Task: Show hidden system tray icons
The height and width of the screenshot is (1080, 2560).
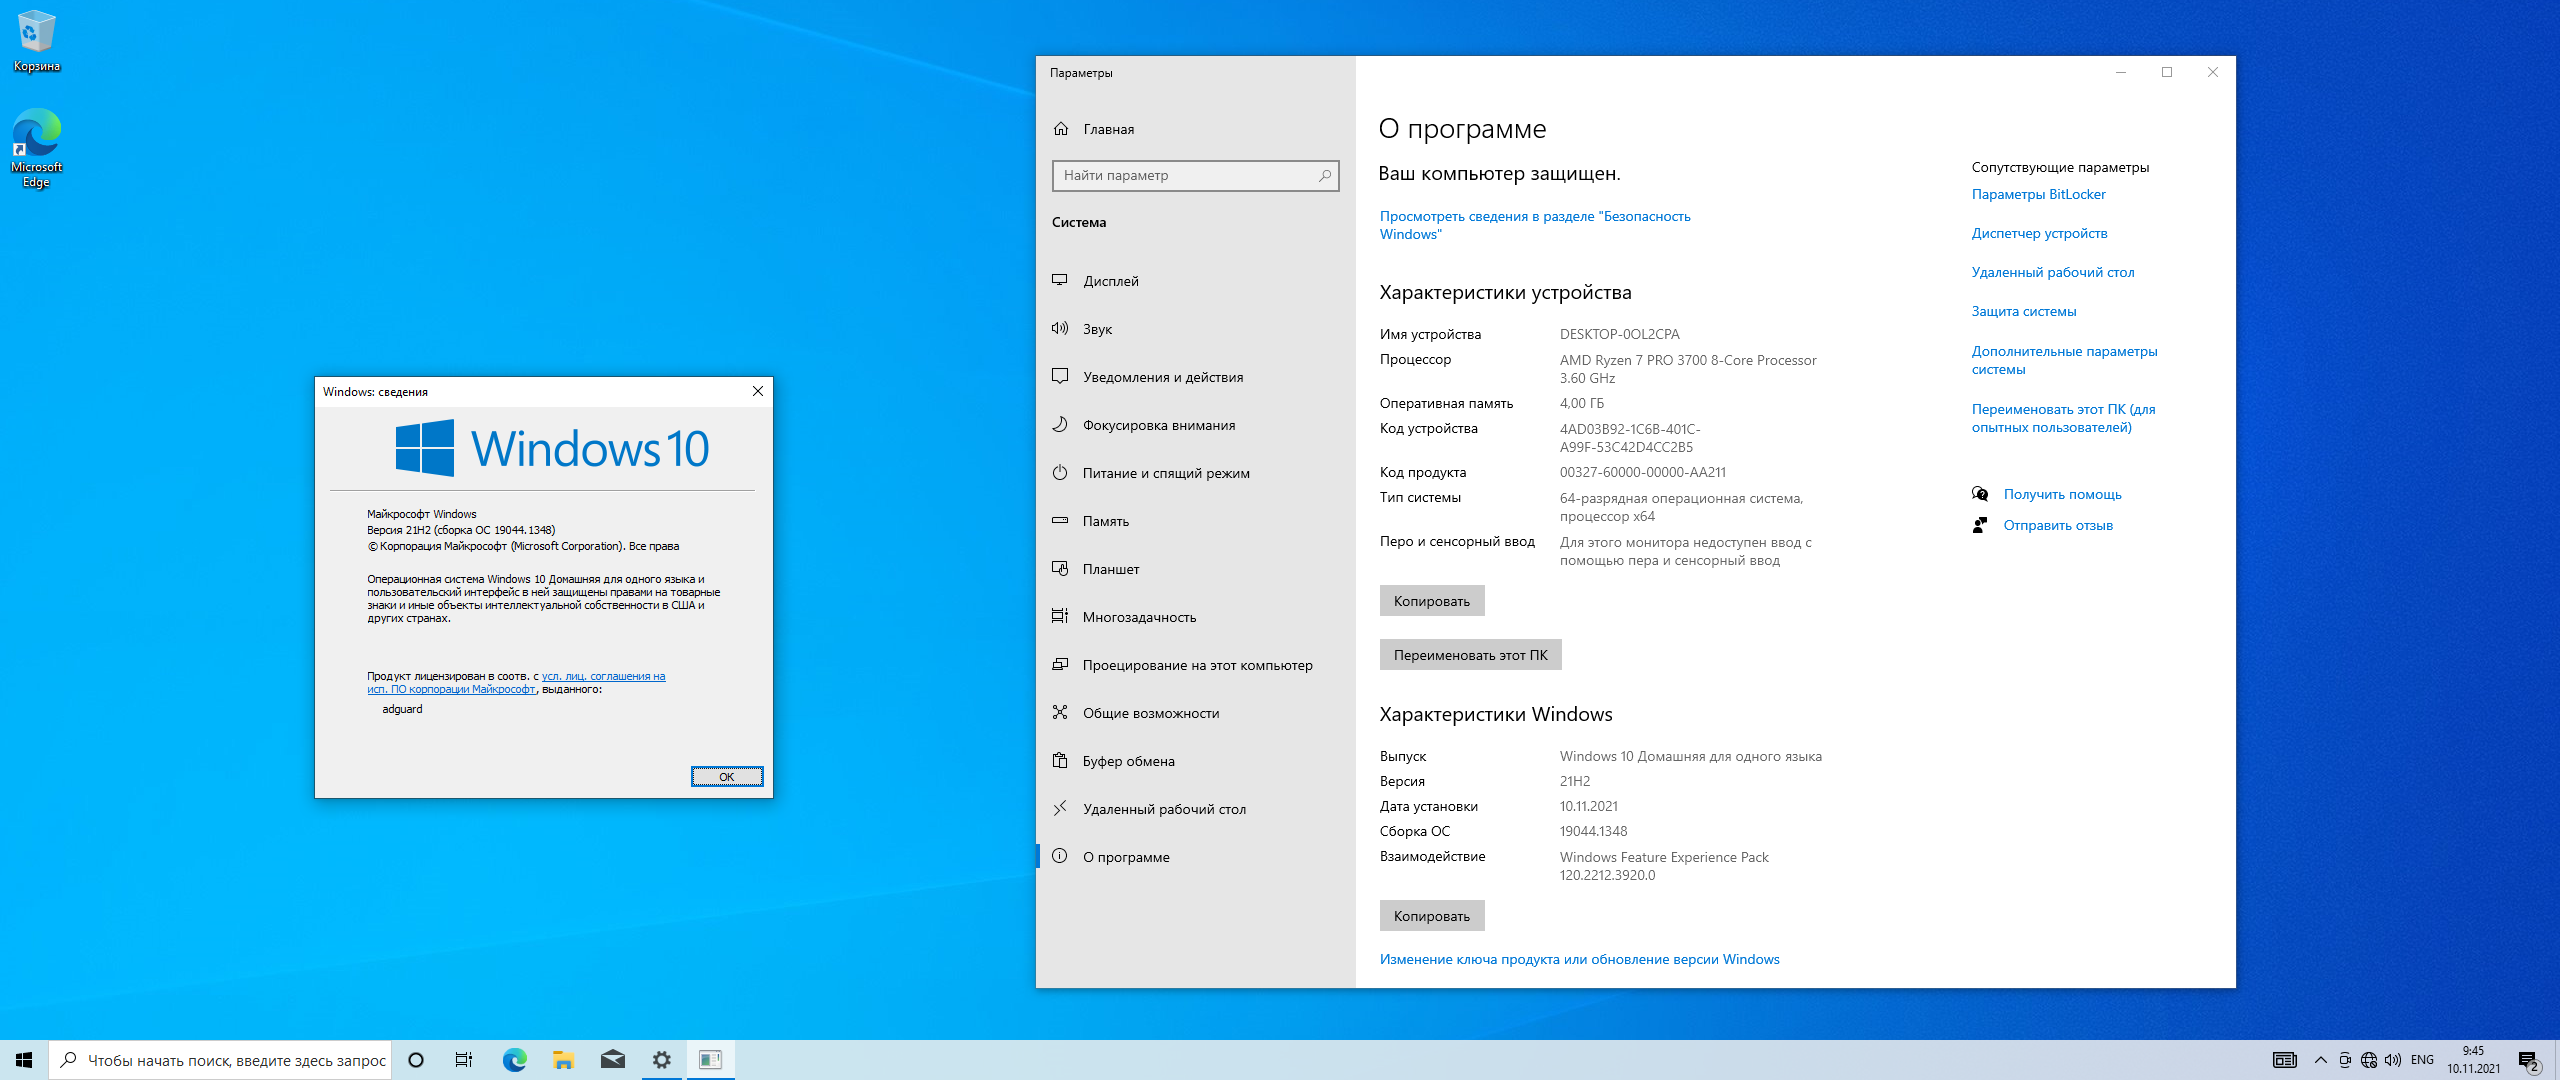Action: (2320, 1060)
